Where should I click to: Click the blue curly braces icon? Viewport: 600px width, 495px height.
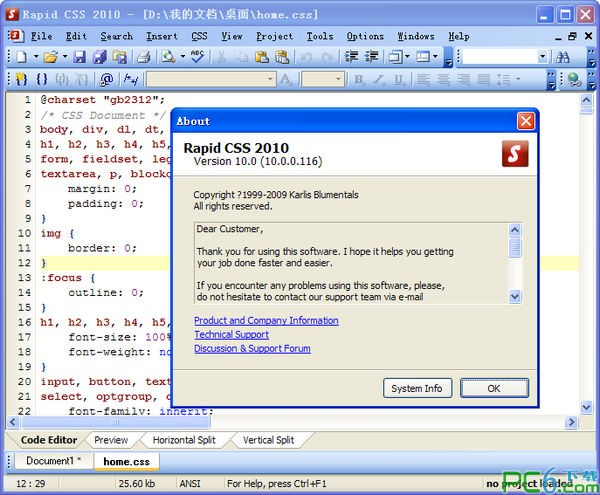coord(42,79)
